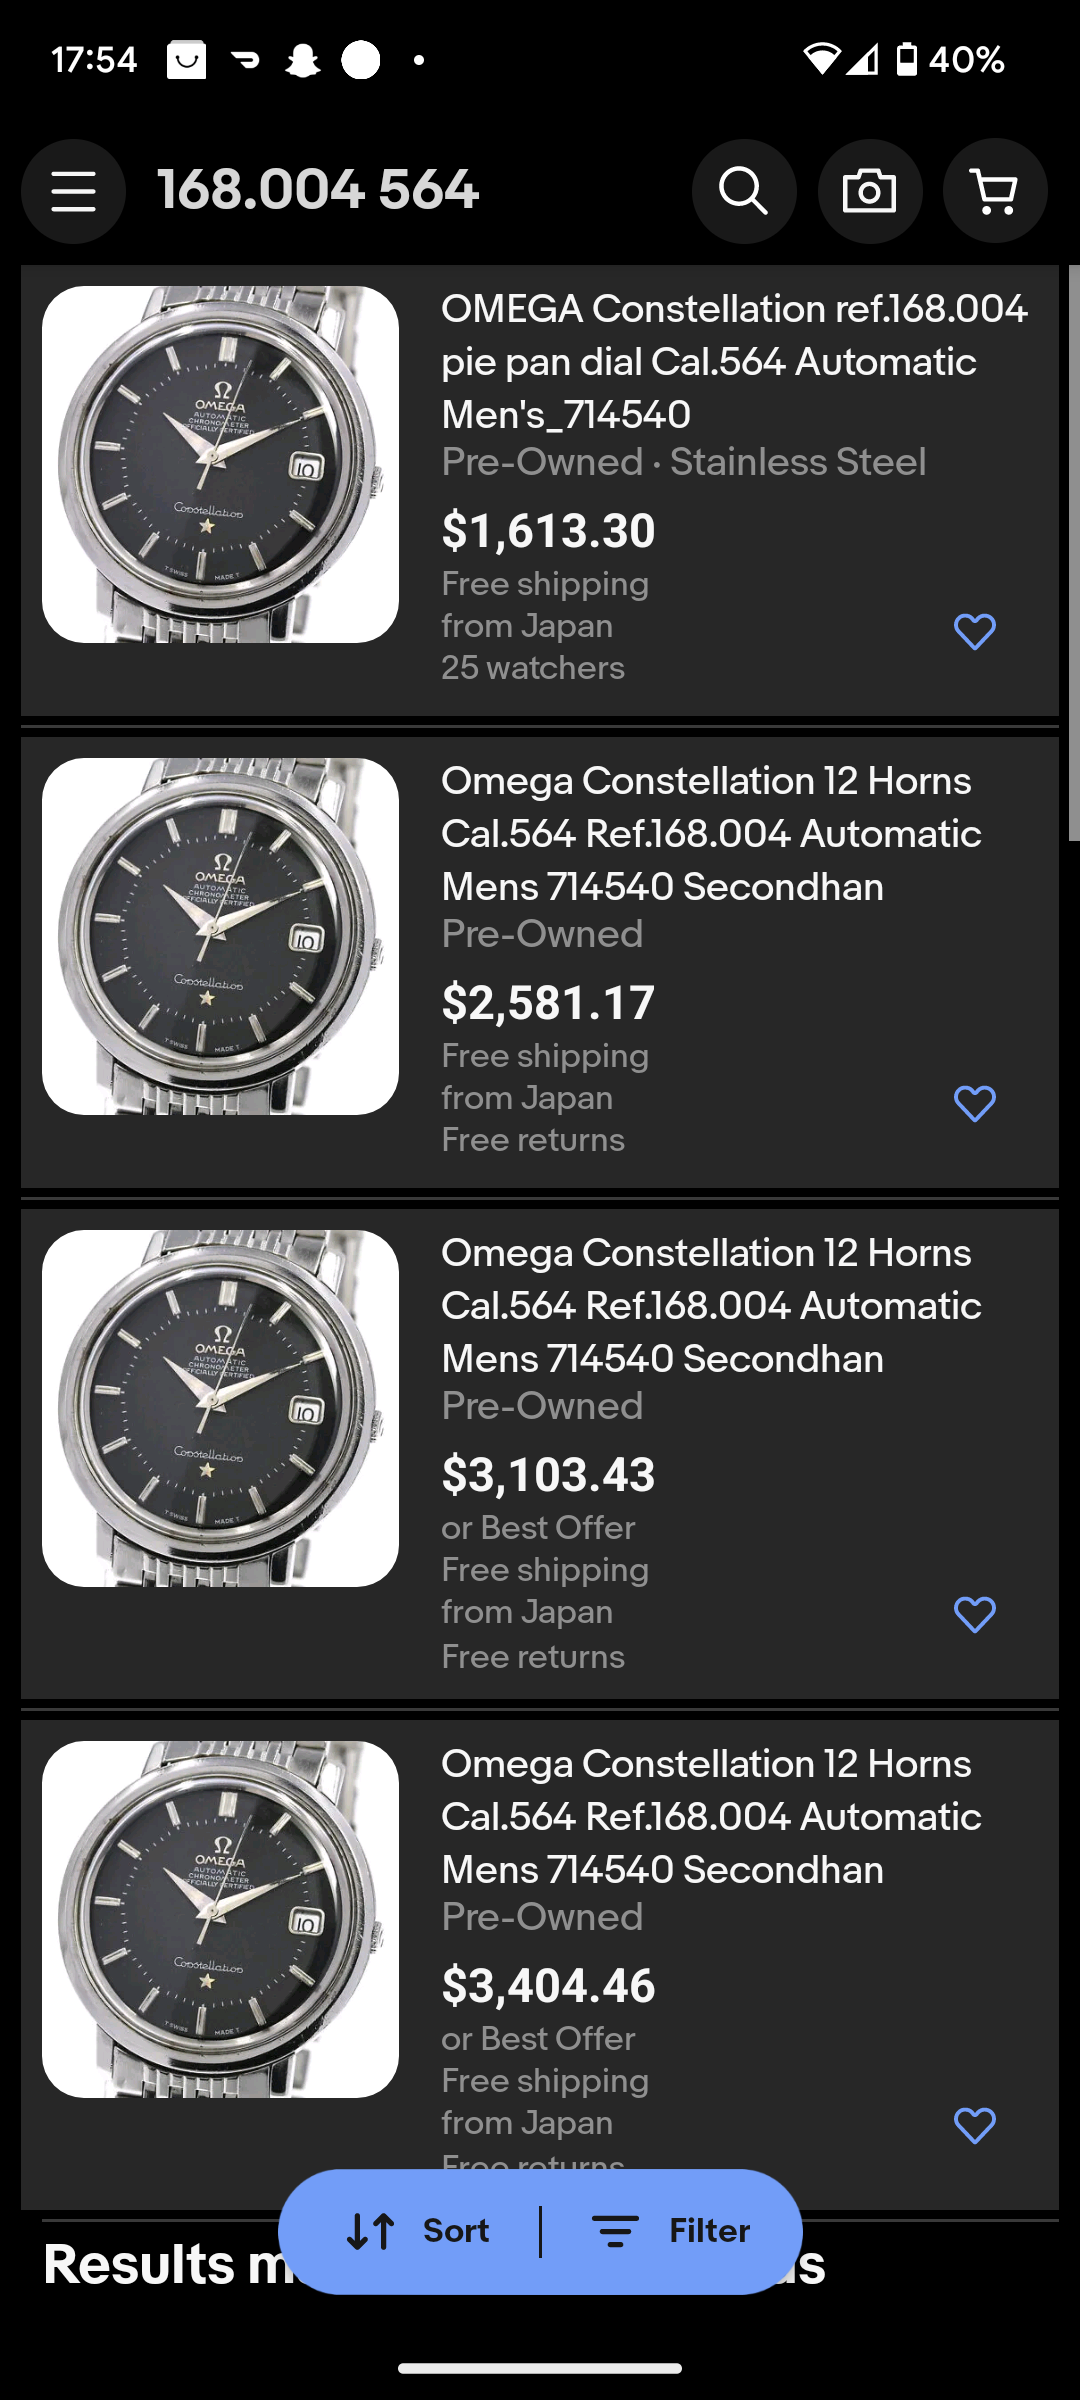Viewport: 1080px width, 2400px height.
Task: Open the $2,581.17 12 Horns listing title
Action: click(x=710, y=833)
